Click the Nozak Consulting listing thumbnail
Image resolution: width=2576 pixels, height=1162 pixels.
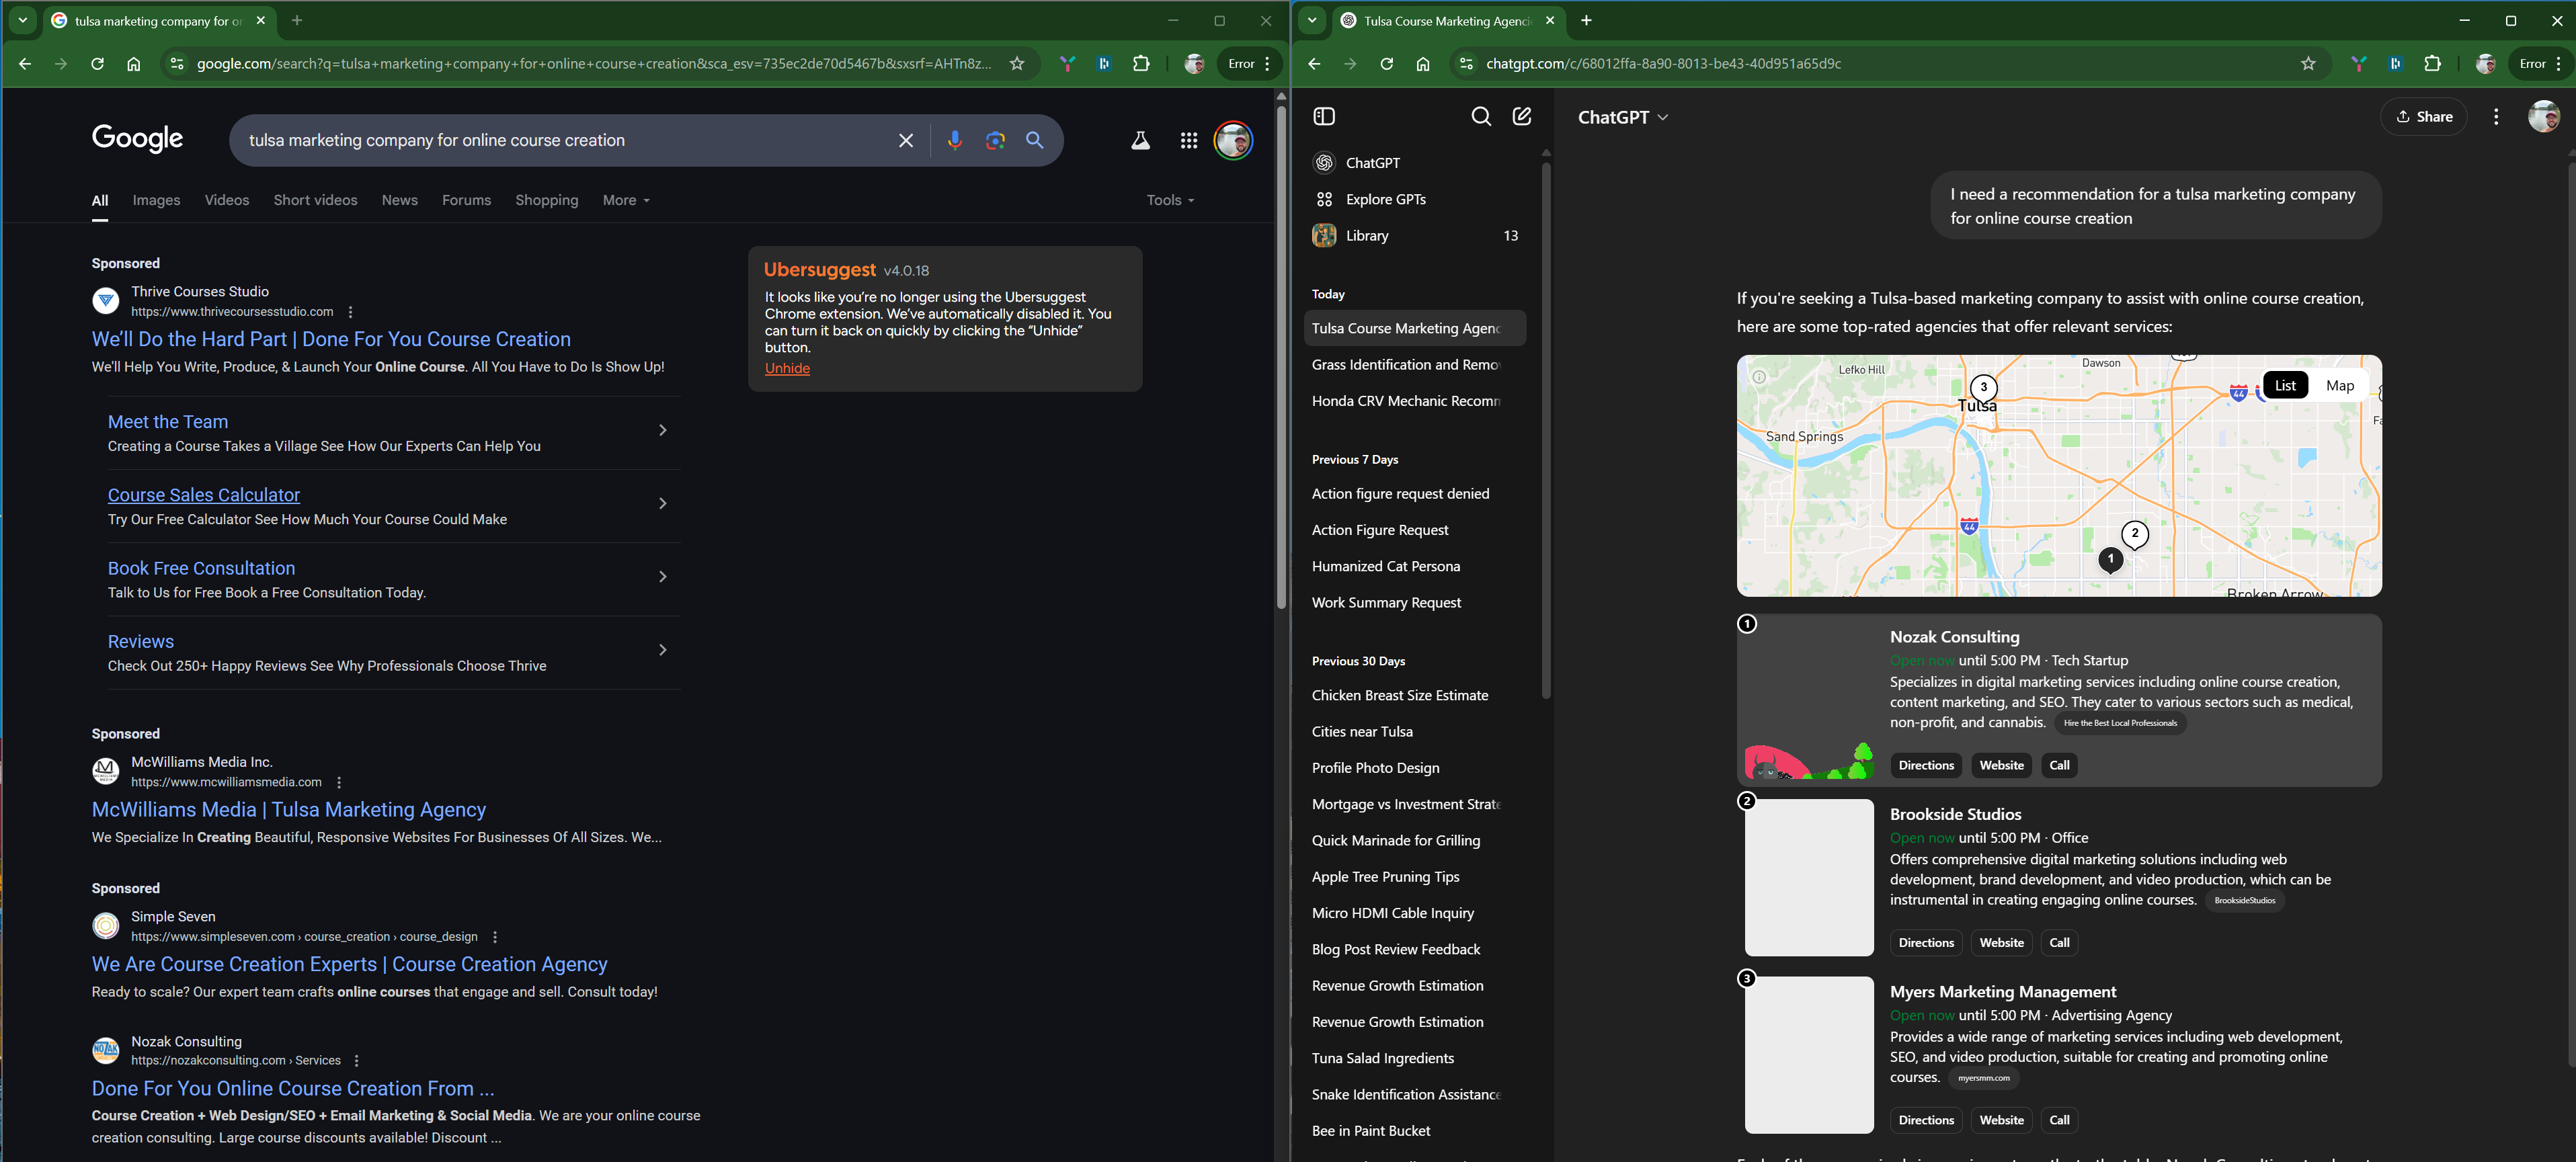[x=1809, y=701]
